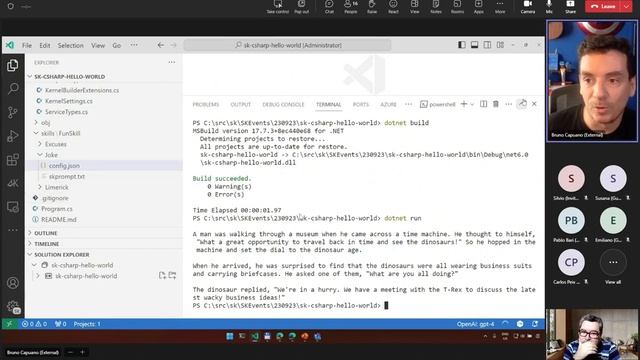
Task: Expand the Limerick folder
Action: pyautogui.click(x=57, y=187)
